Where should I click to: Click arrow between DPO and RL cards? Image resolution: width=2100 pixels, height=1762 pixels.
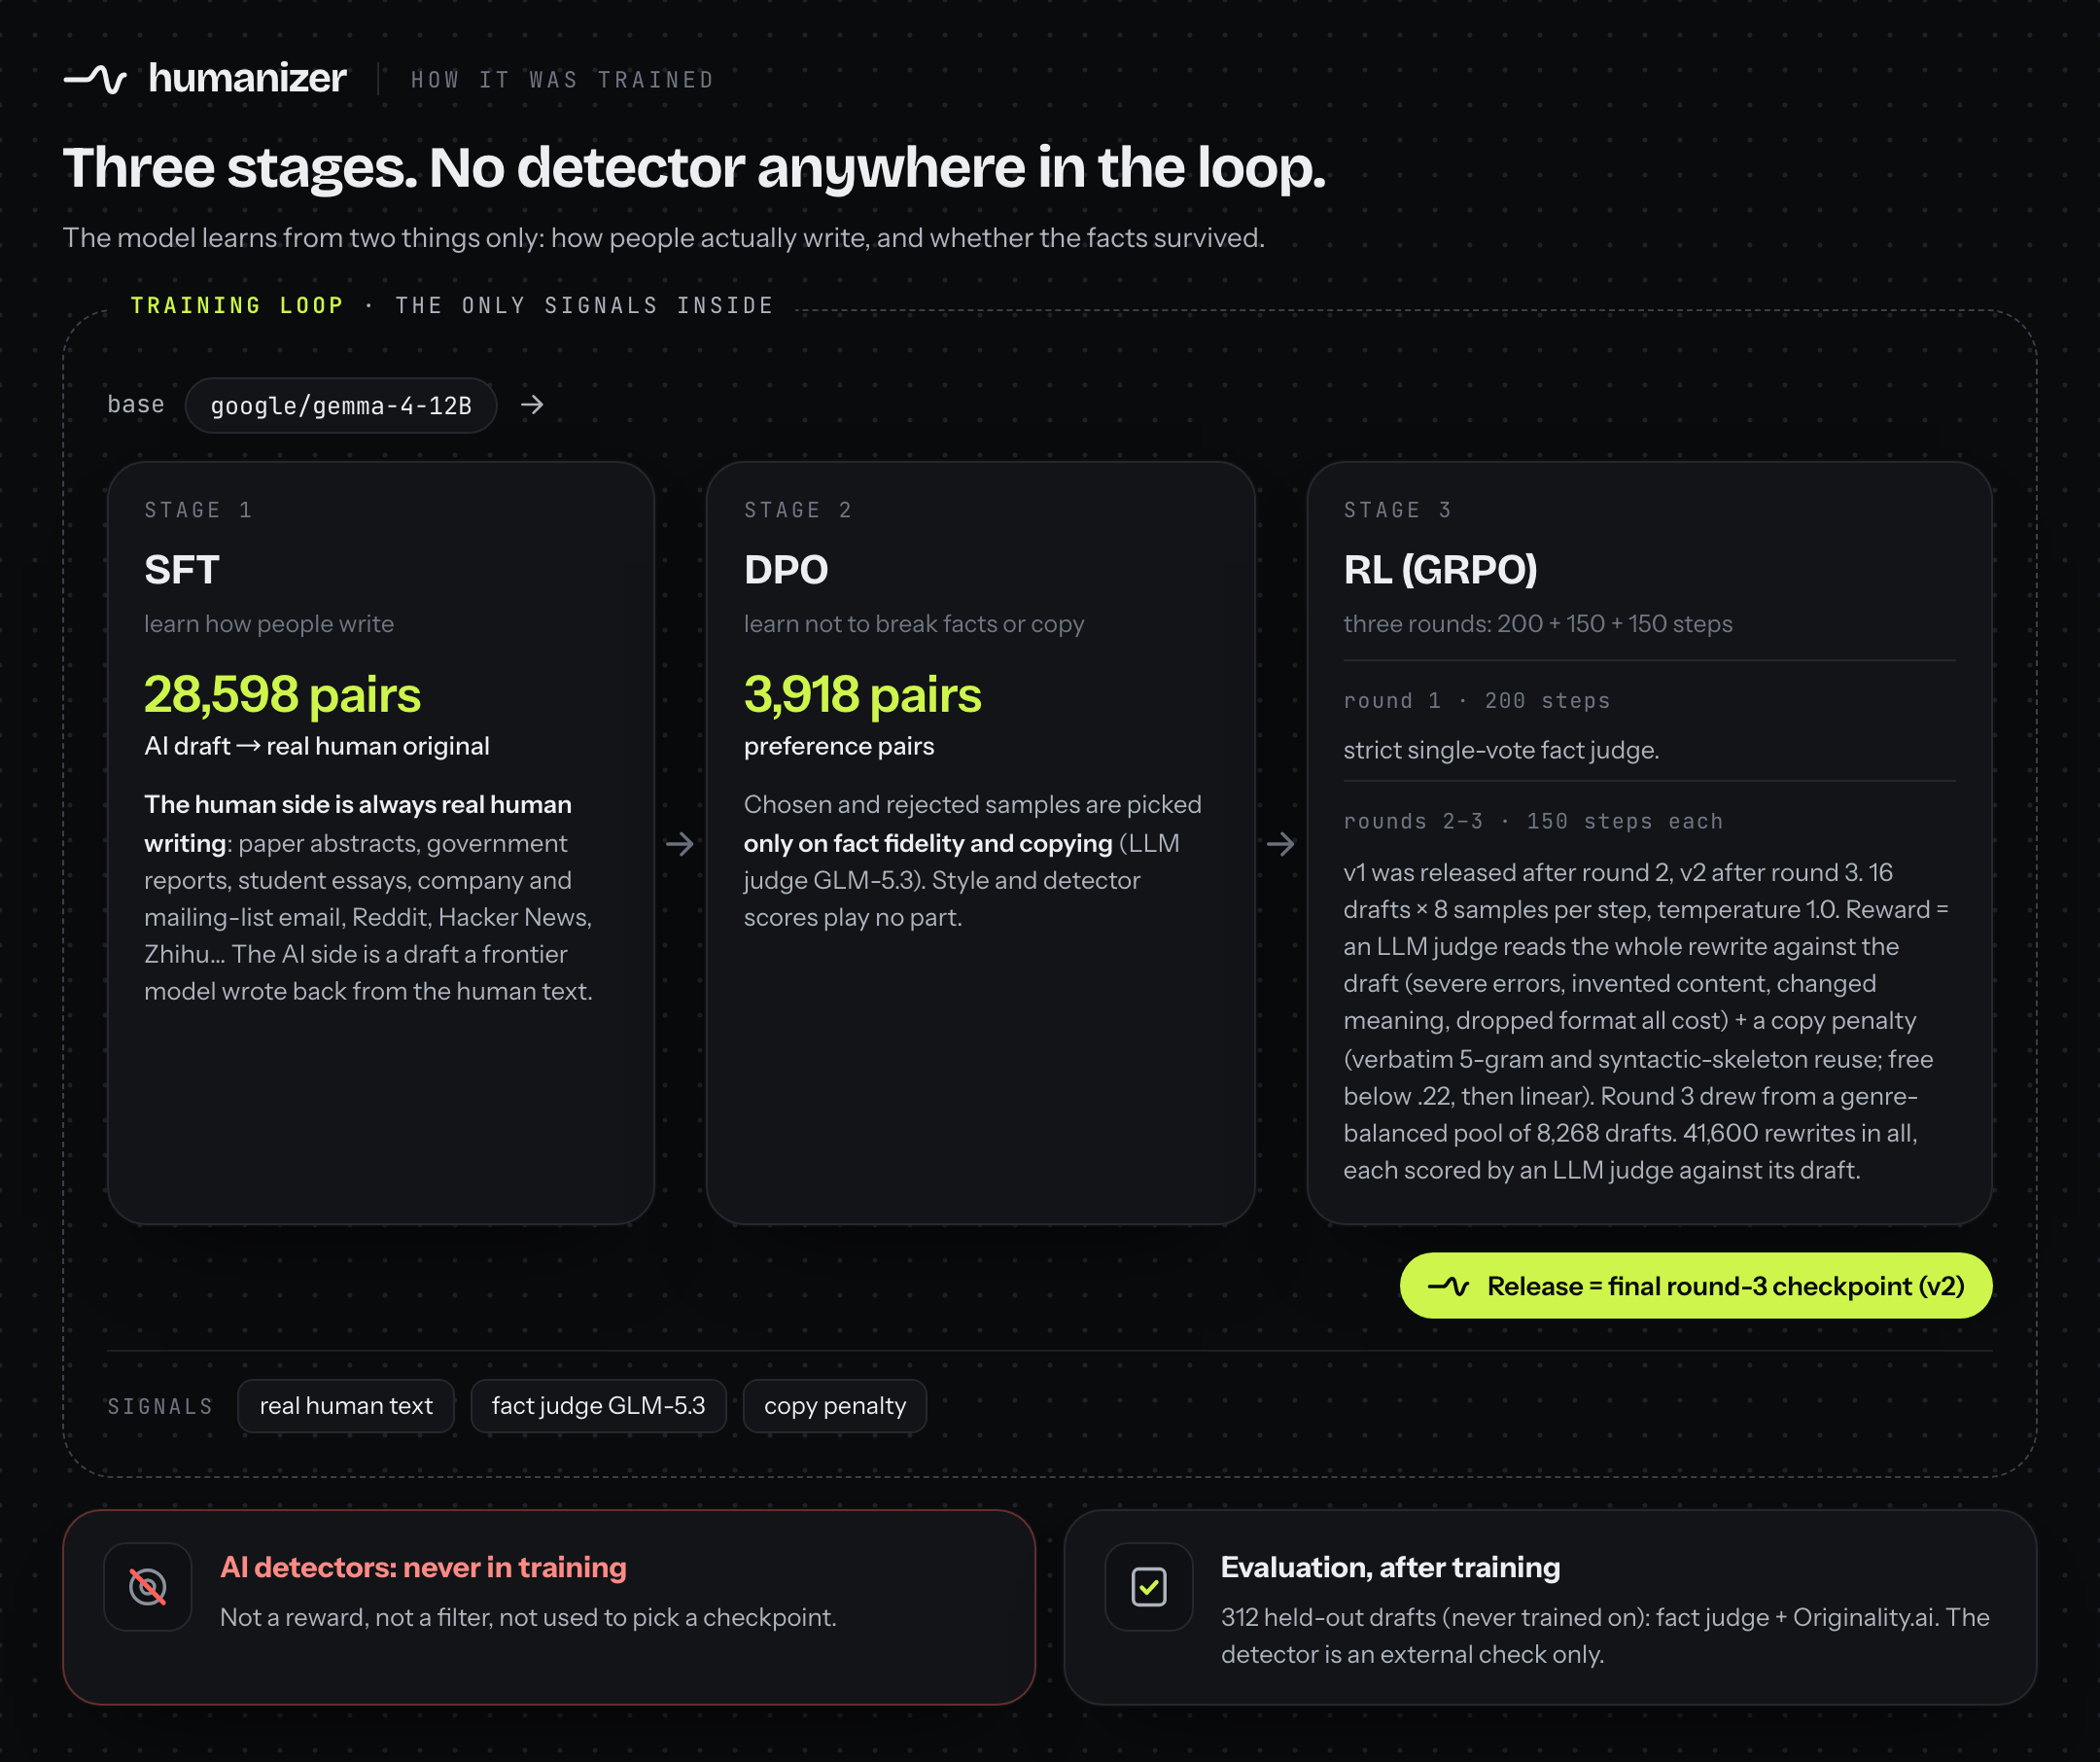[1281, 844]
